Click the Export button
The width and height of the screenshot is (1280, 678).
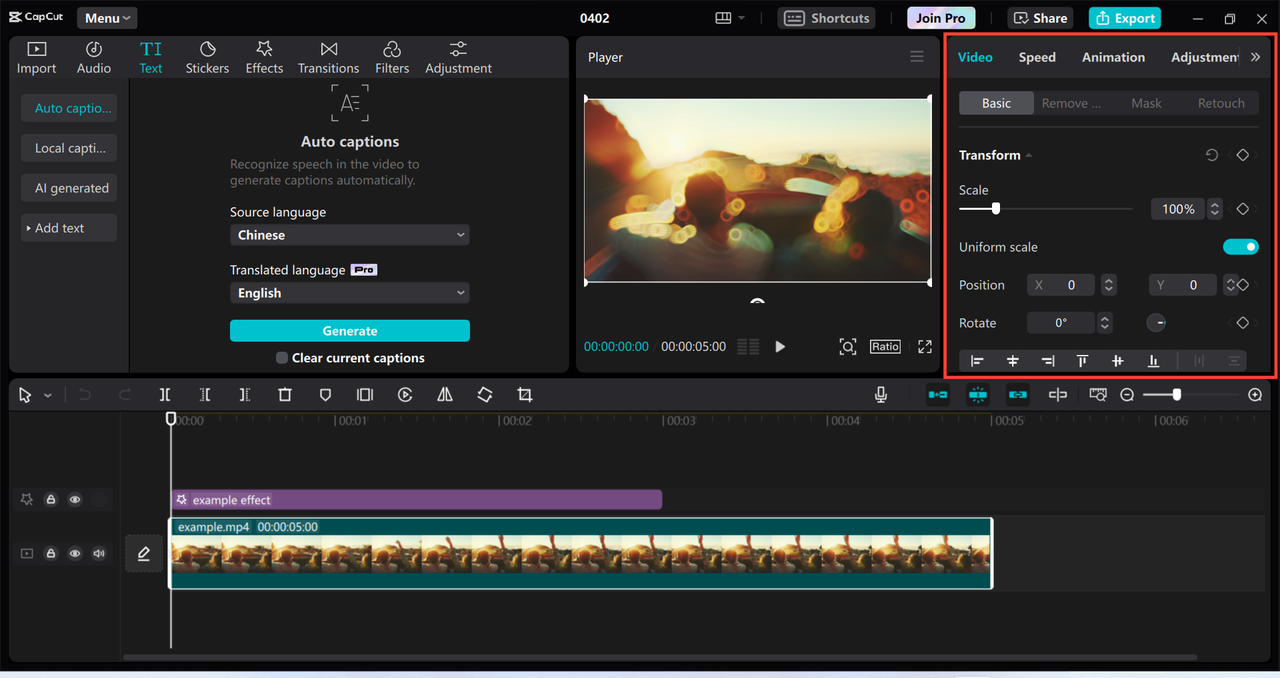[x=1125, y=18]
